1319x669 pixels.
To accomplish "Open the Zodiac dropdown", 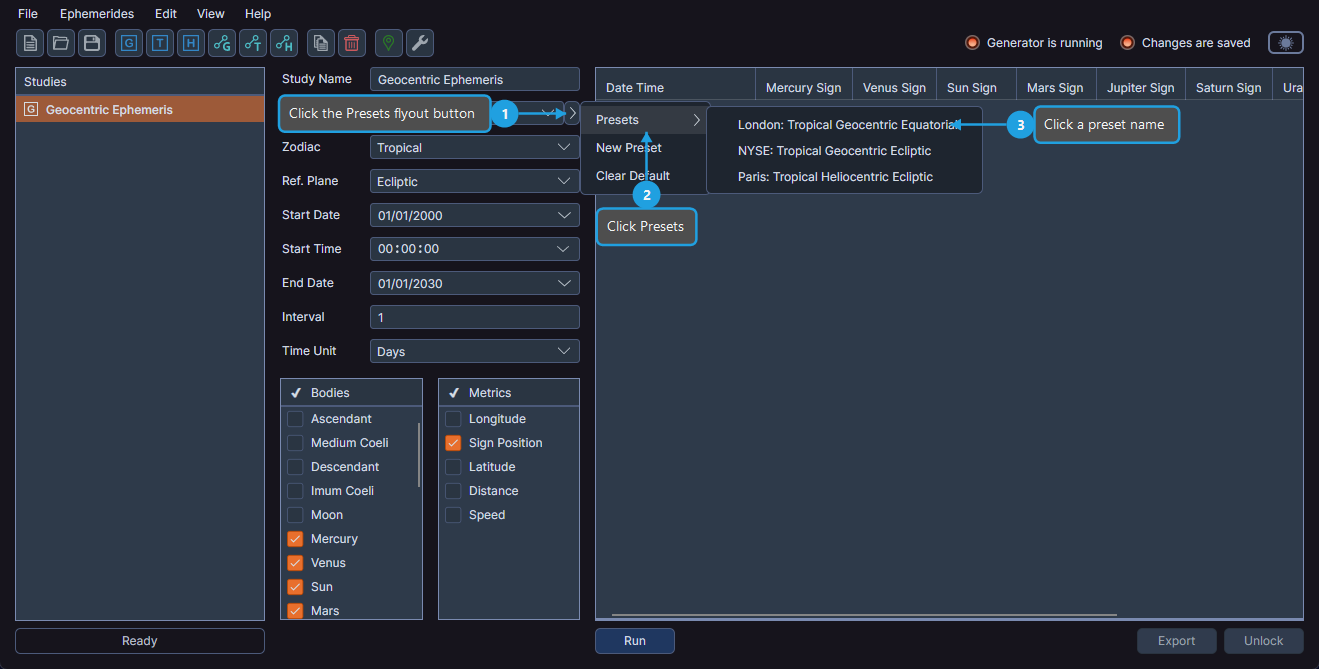I will (x=474, y=146).
